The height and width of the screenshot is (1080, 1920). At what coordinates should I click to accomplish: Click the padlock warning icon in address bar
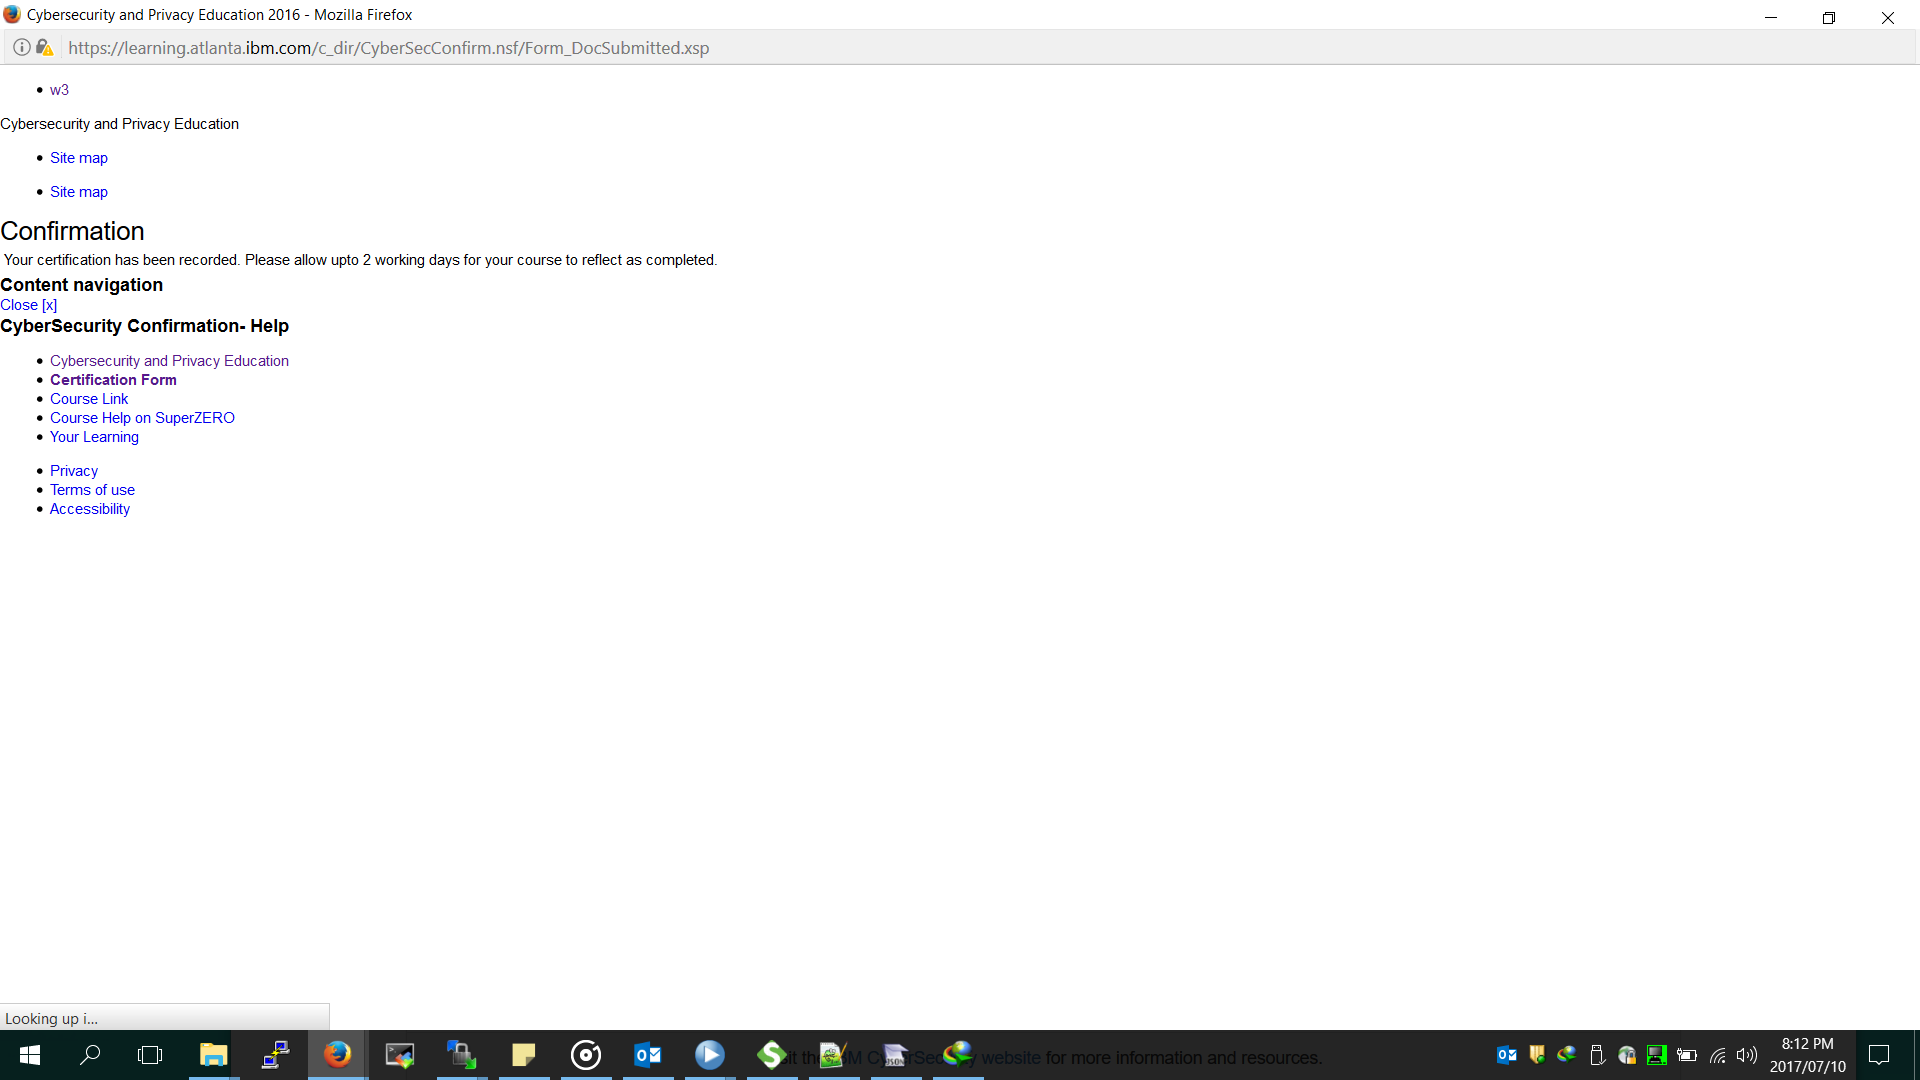(x=44, y=47)
